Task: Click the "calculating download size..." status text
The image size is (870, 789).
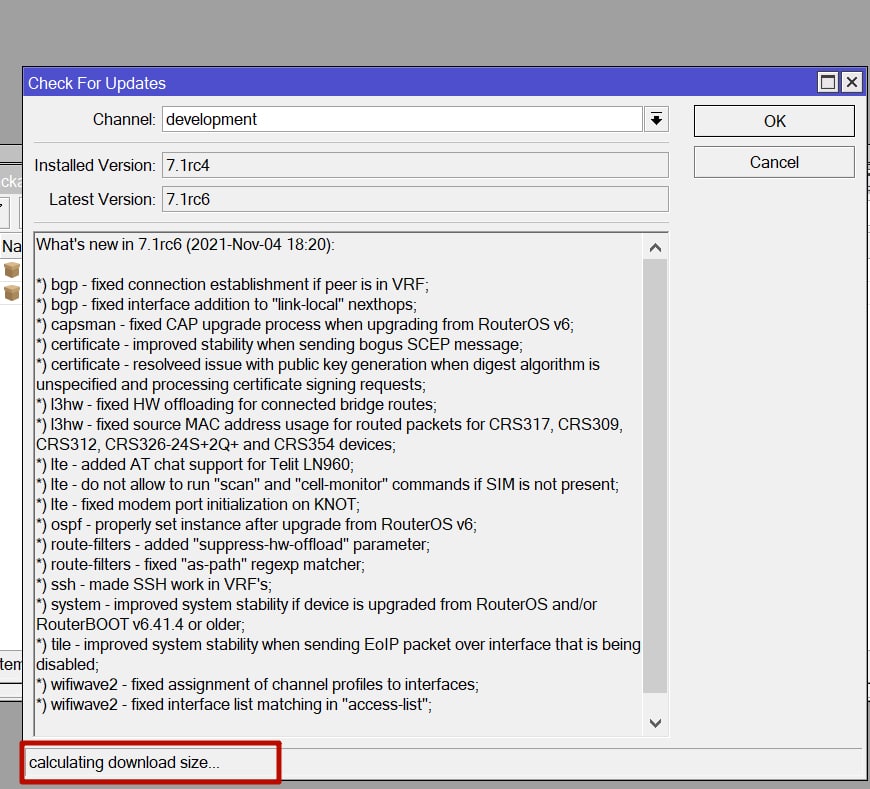Action: coord(124,762)
